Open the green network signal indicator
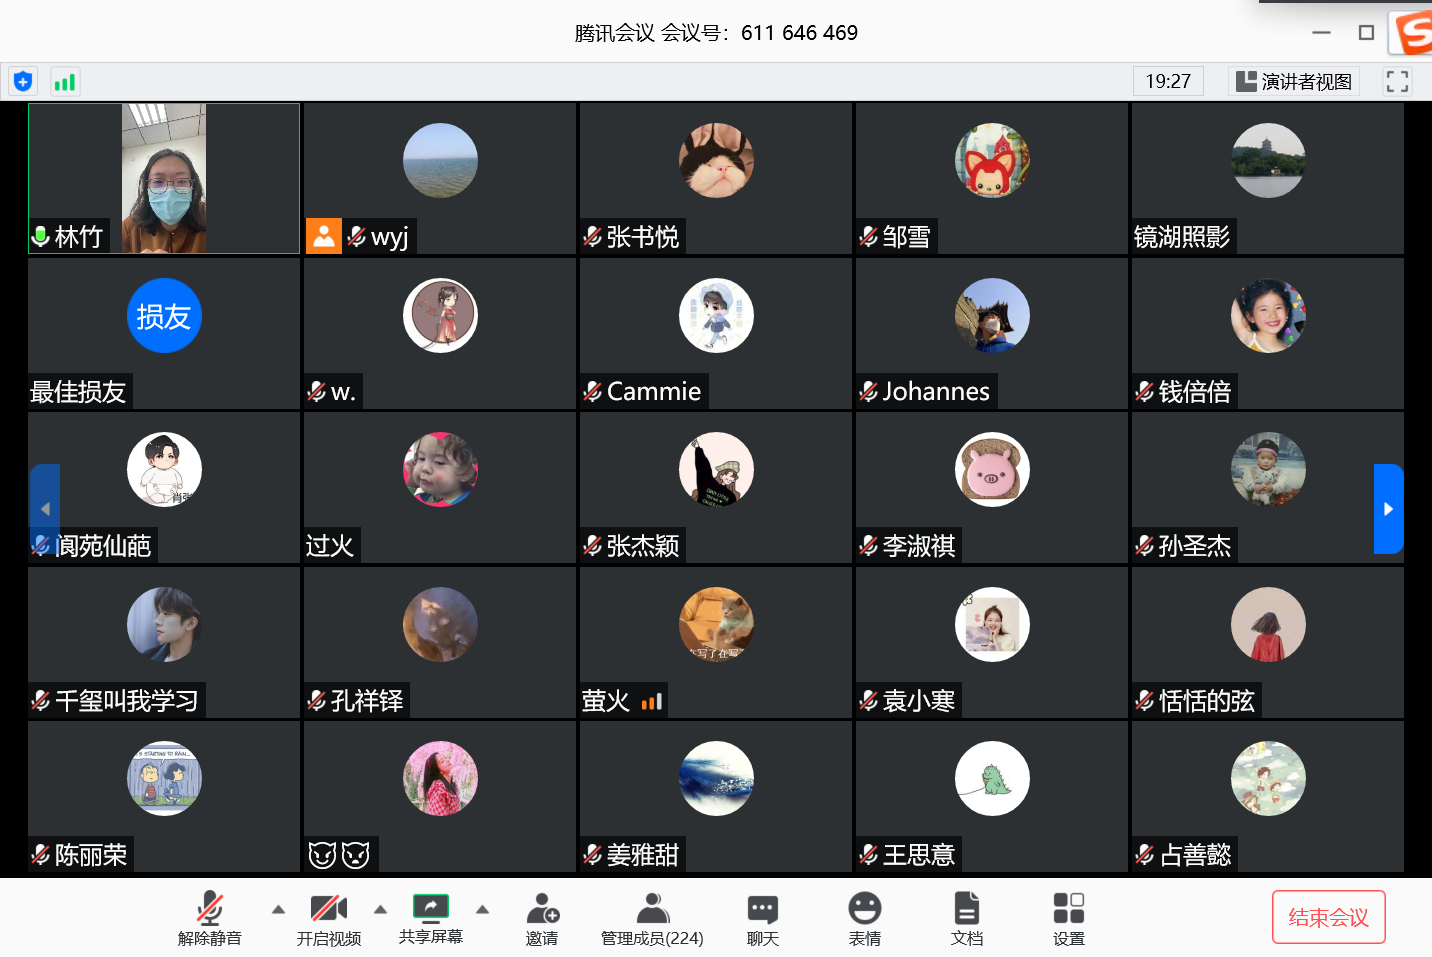 65,82
